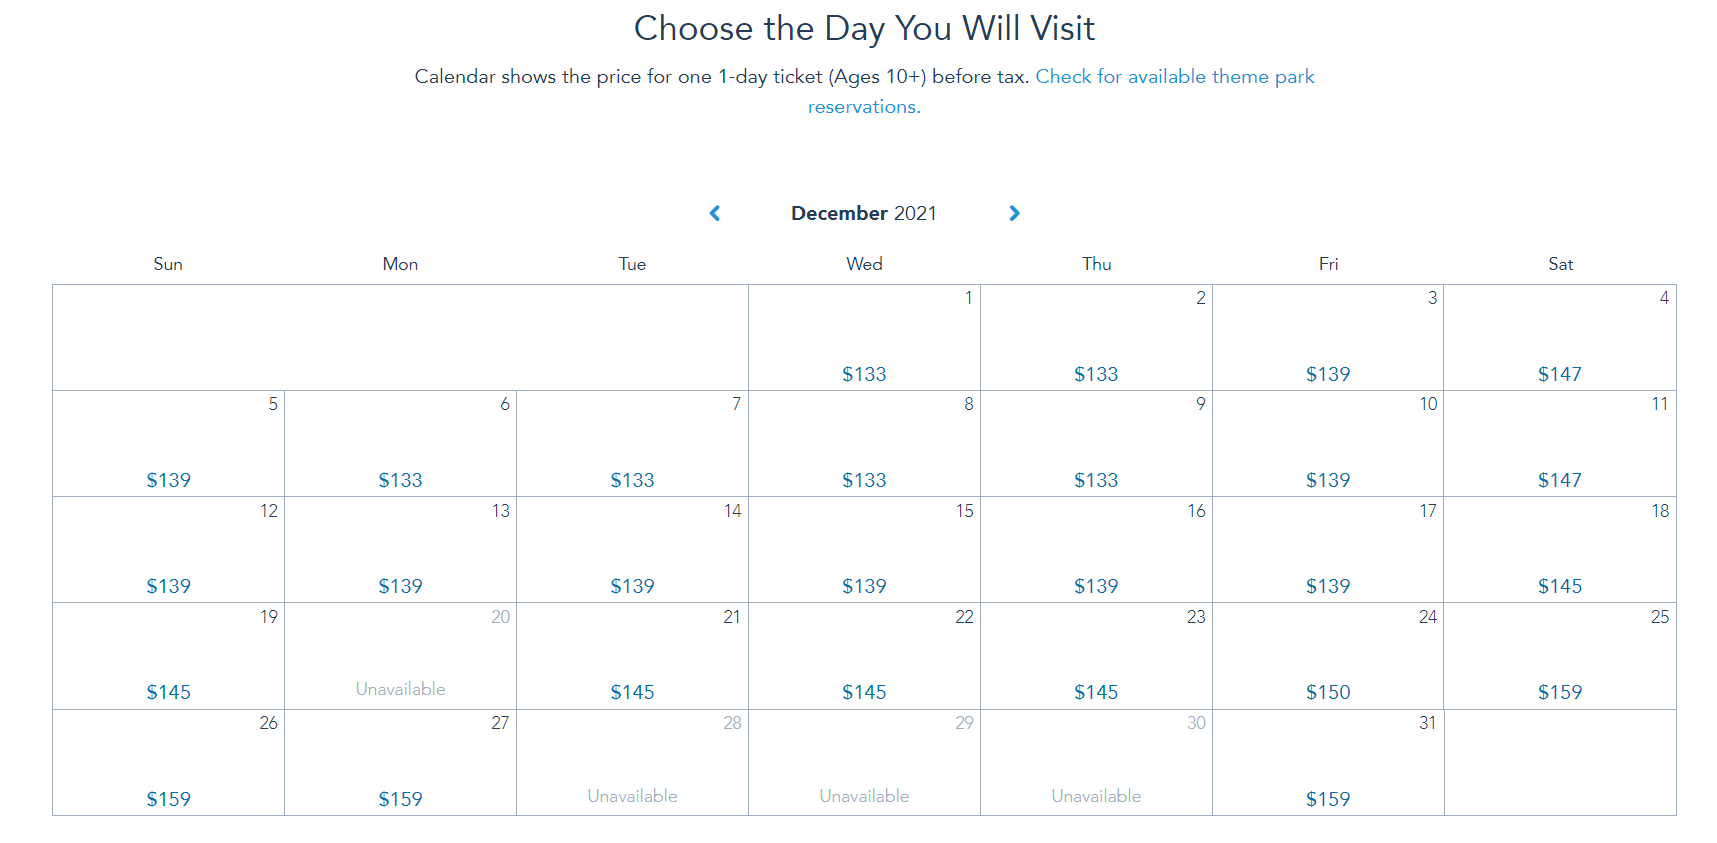This screenshot has width=1717, height=843.
Task: Click the unavailable December 20 cell
Action: (x=400, y=656)
